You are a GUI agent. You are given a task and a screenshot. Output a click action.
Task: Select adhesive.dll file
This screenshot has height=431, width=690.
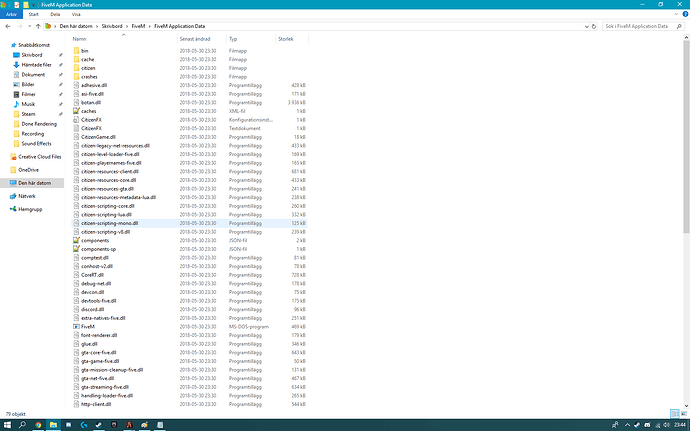(x=94, y=85)
